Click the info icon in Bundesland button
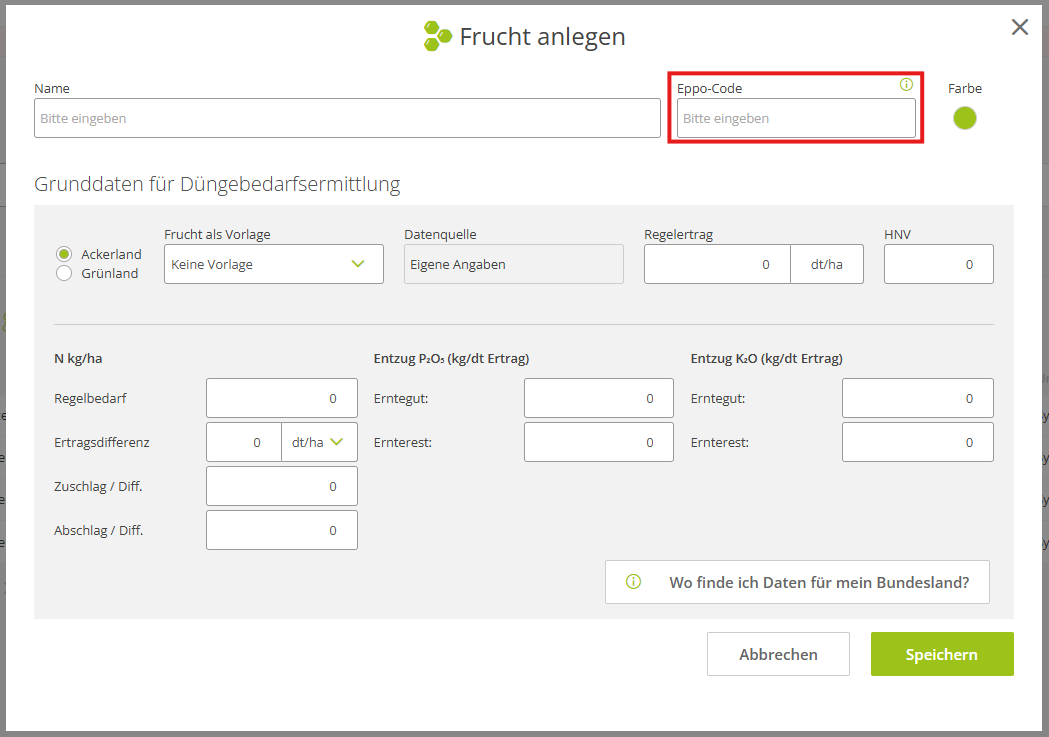 (633, 582)
